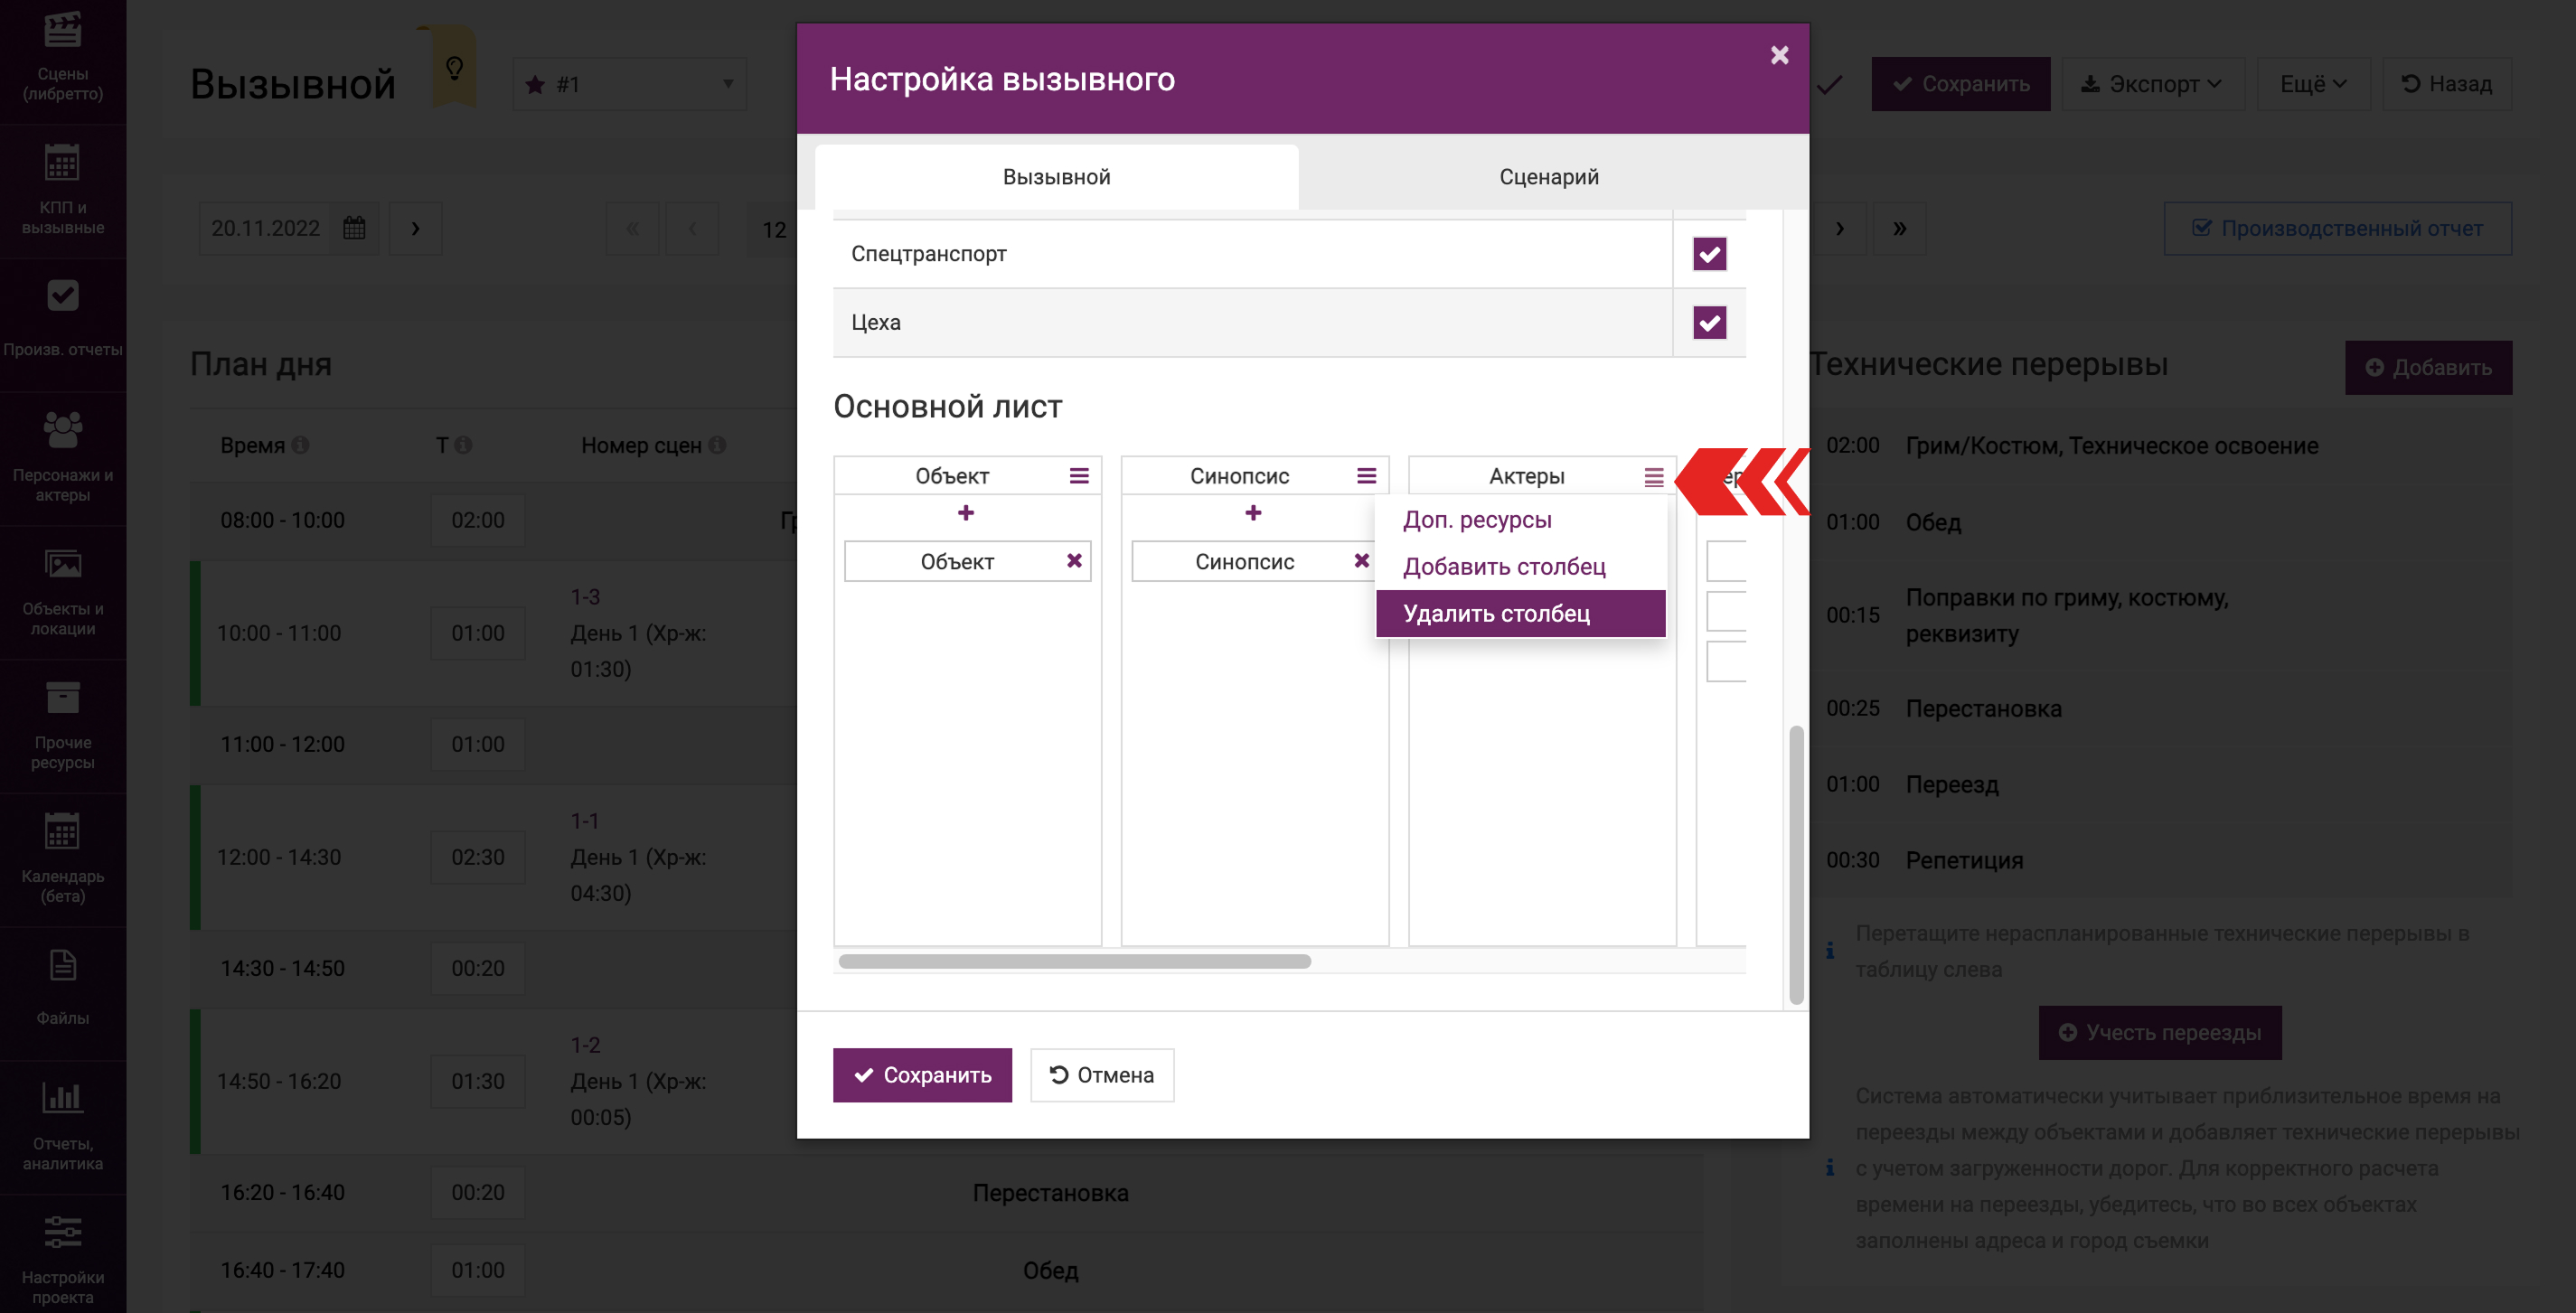The width and height of the screenshot is (2576, 1313).
Task: Open Объекты и локации section
Action: [63, 592]
